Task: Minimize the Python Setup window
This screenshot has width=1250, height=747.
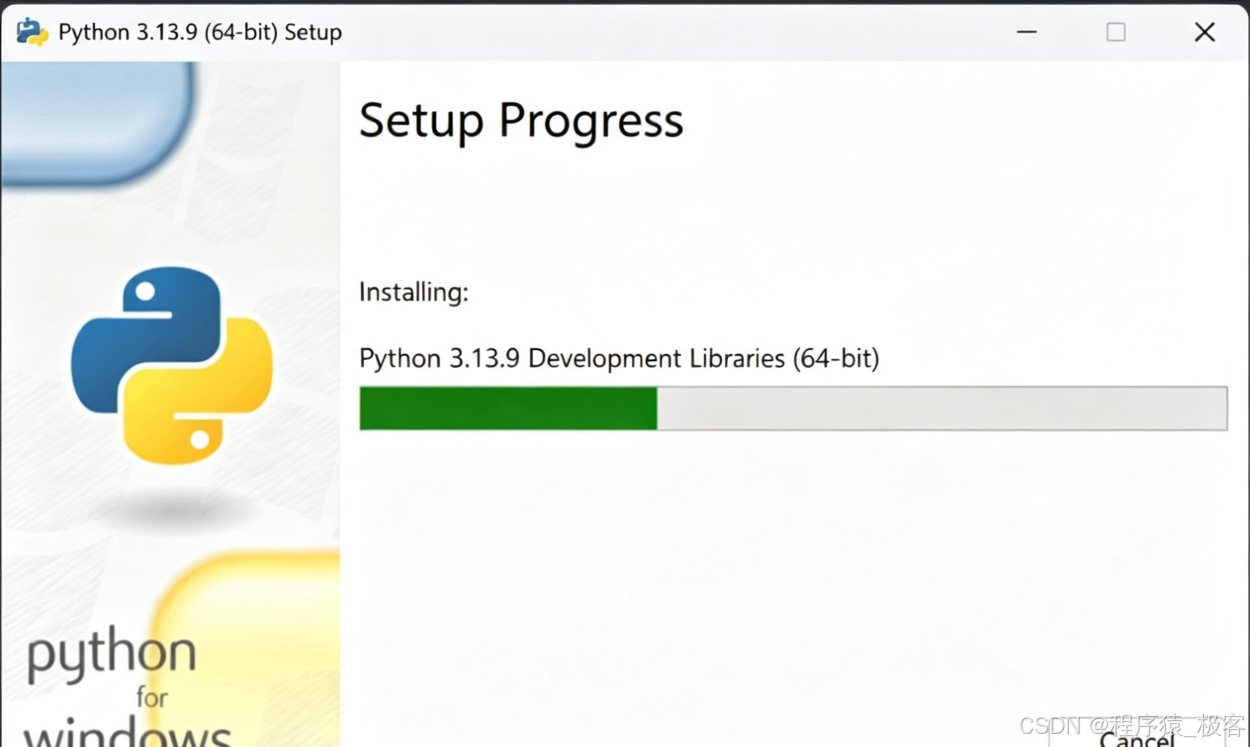Action: (1026, 32)
